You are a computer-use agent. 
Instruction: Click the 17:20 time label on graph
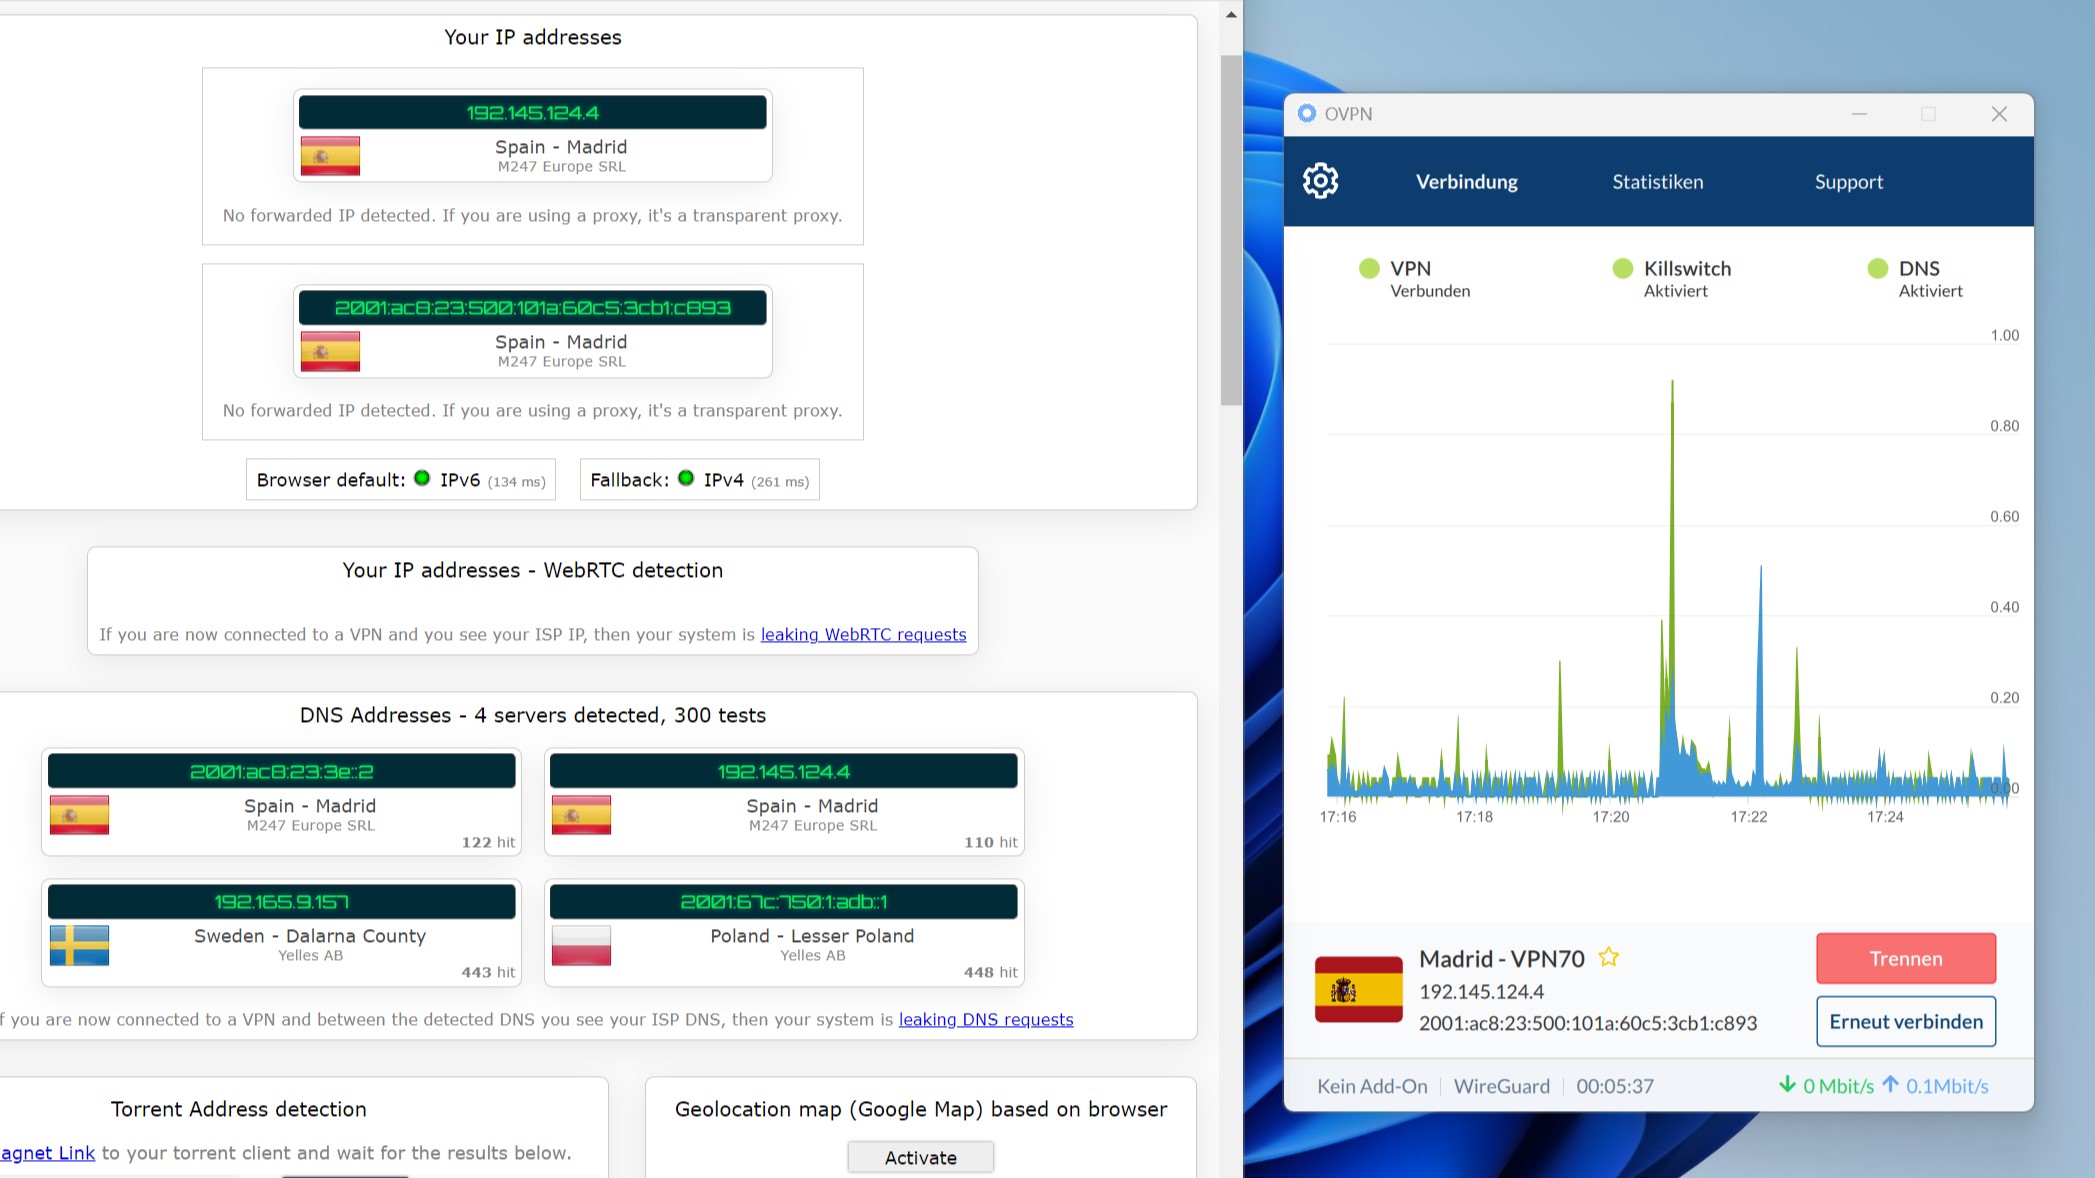(x=1611, y=817)
